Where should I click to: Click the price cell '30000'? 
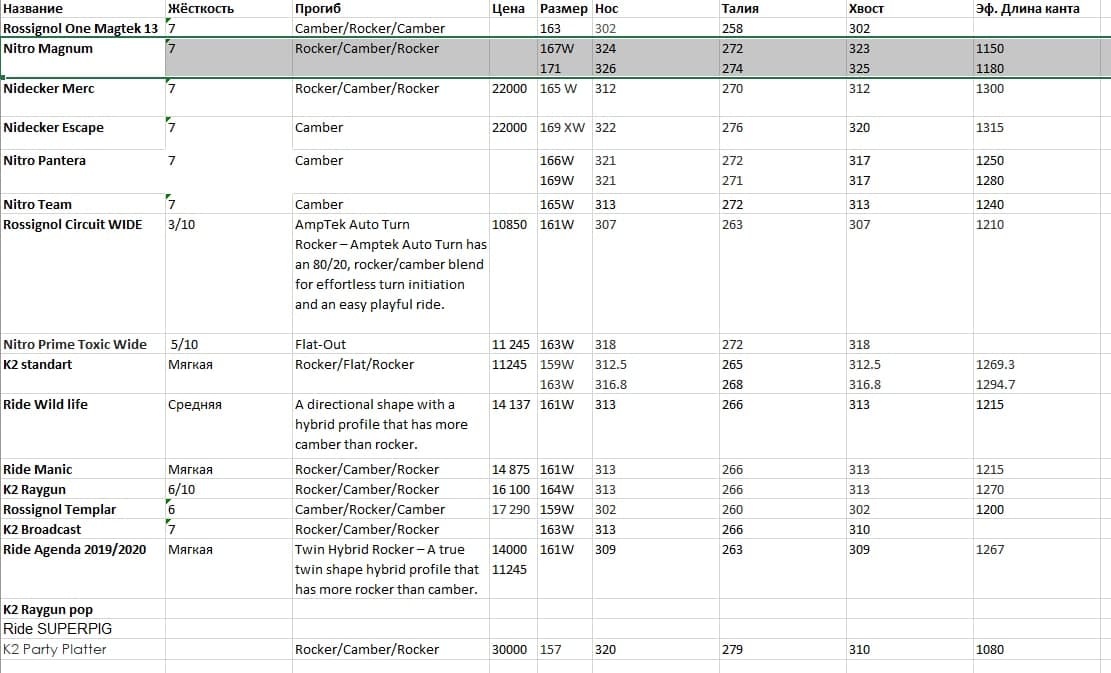tap(513, 649)
